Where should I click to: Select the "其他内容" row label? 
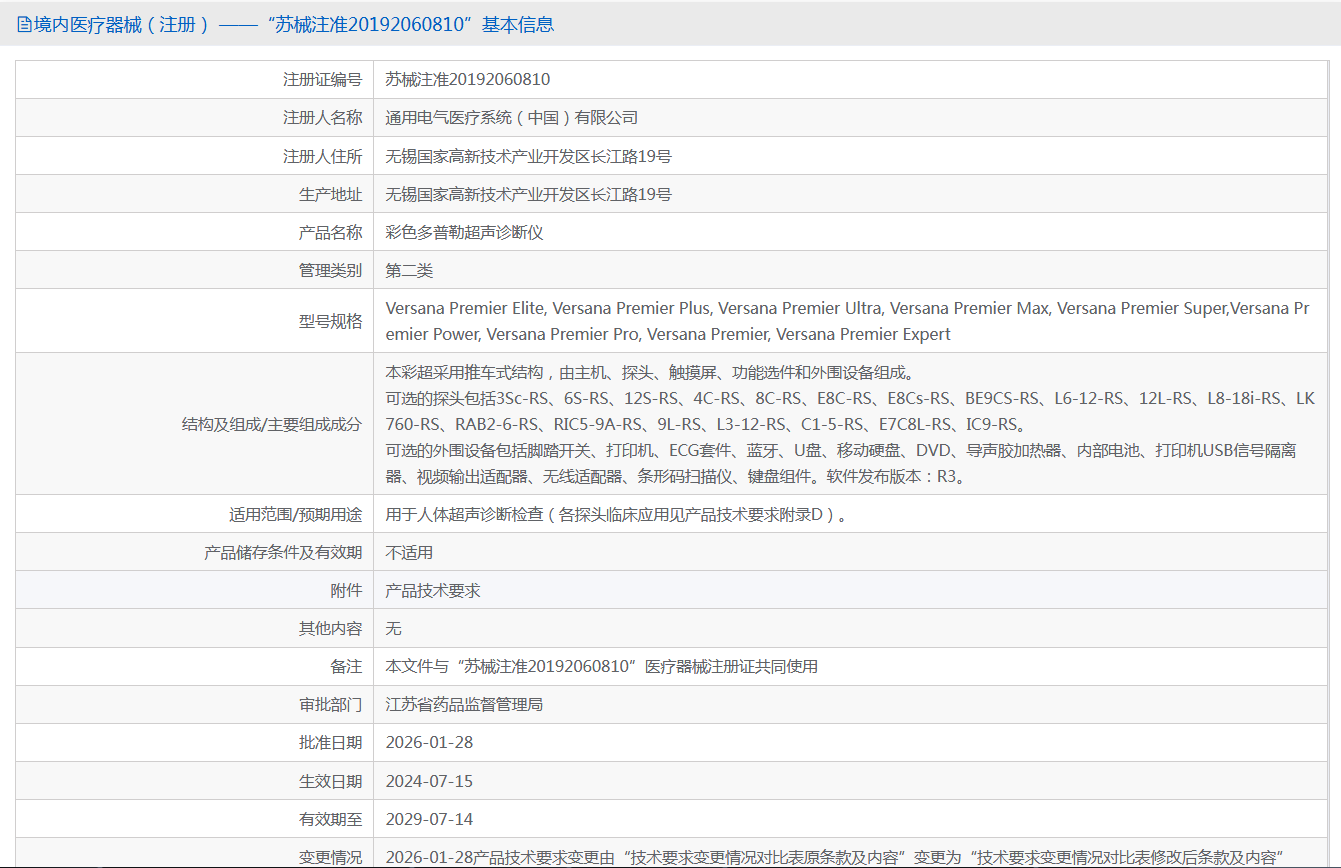(331, 628)
